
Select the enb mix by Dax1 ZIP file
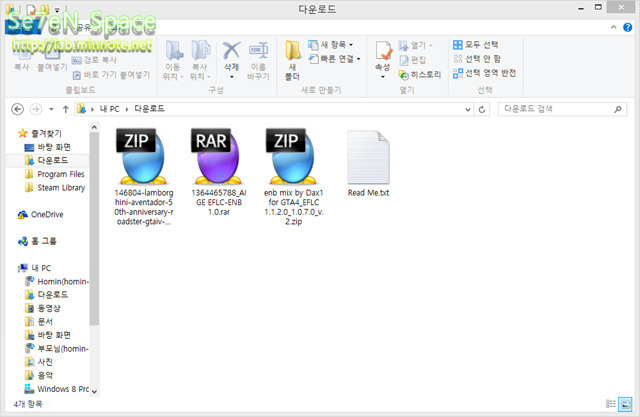(293, 177)
